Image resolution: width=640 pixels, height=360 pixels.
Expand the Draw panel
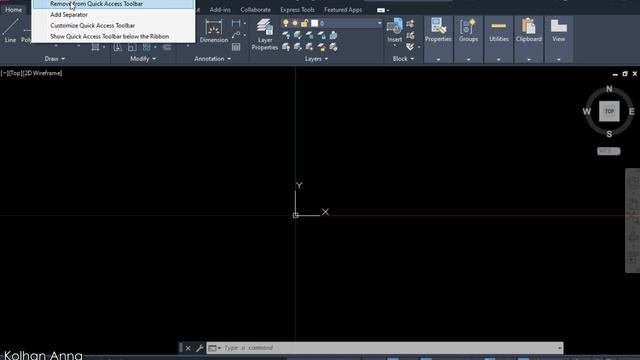[55, 59]
